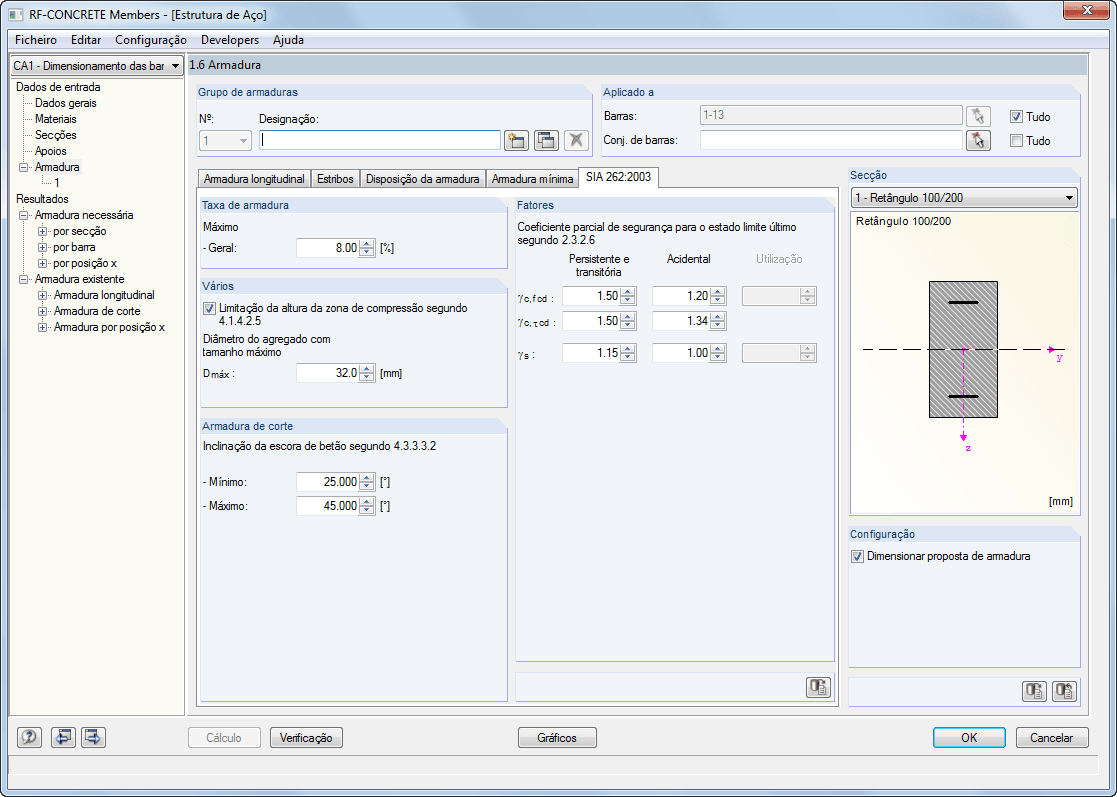Viewport: 1117px width, 797px height.
Task: Switch to the Armadura mínima tab
Action: point(532,179)
